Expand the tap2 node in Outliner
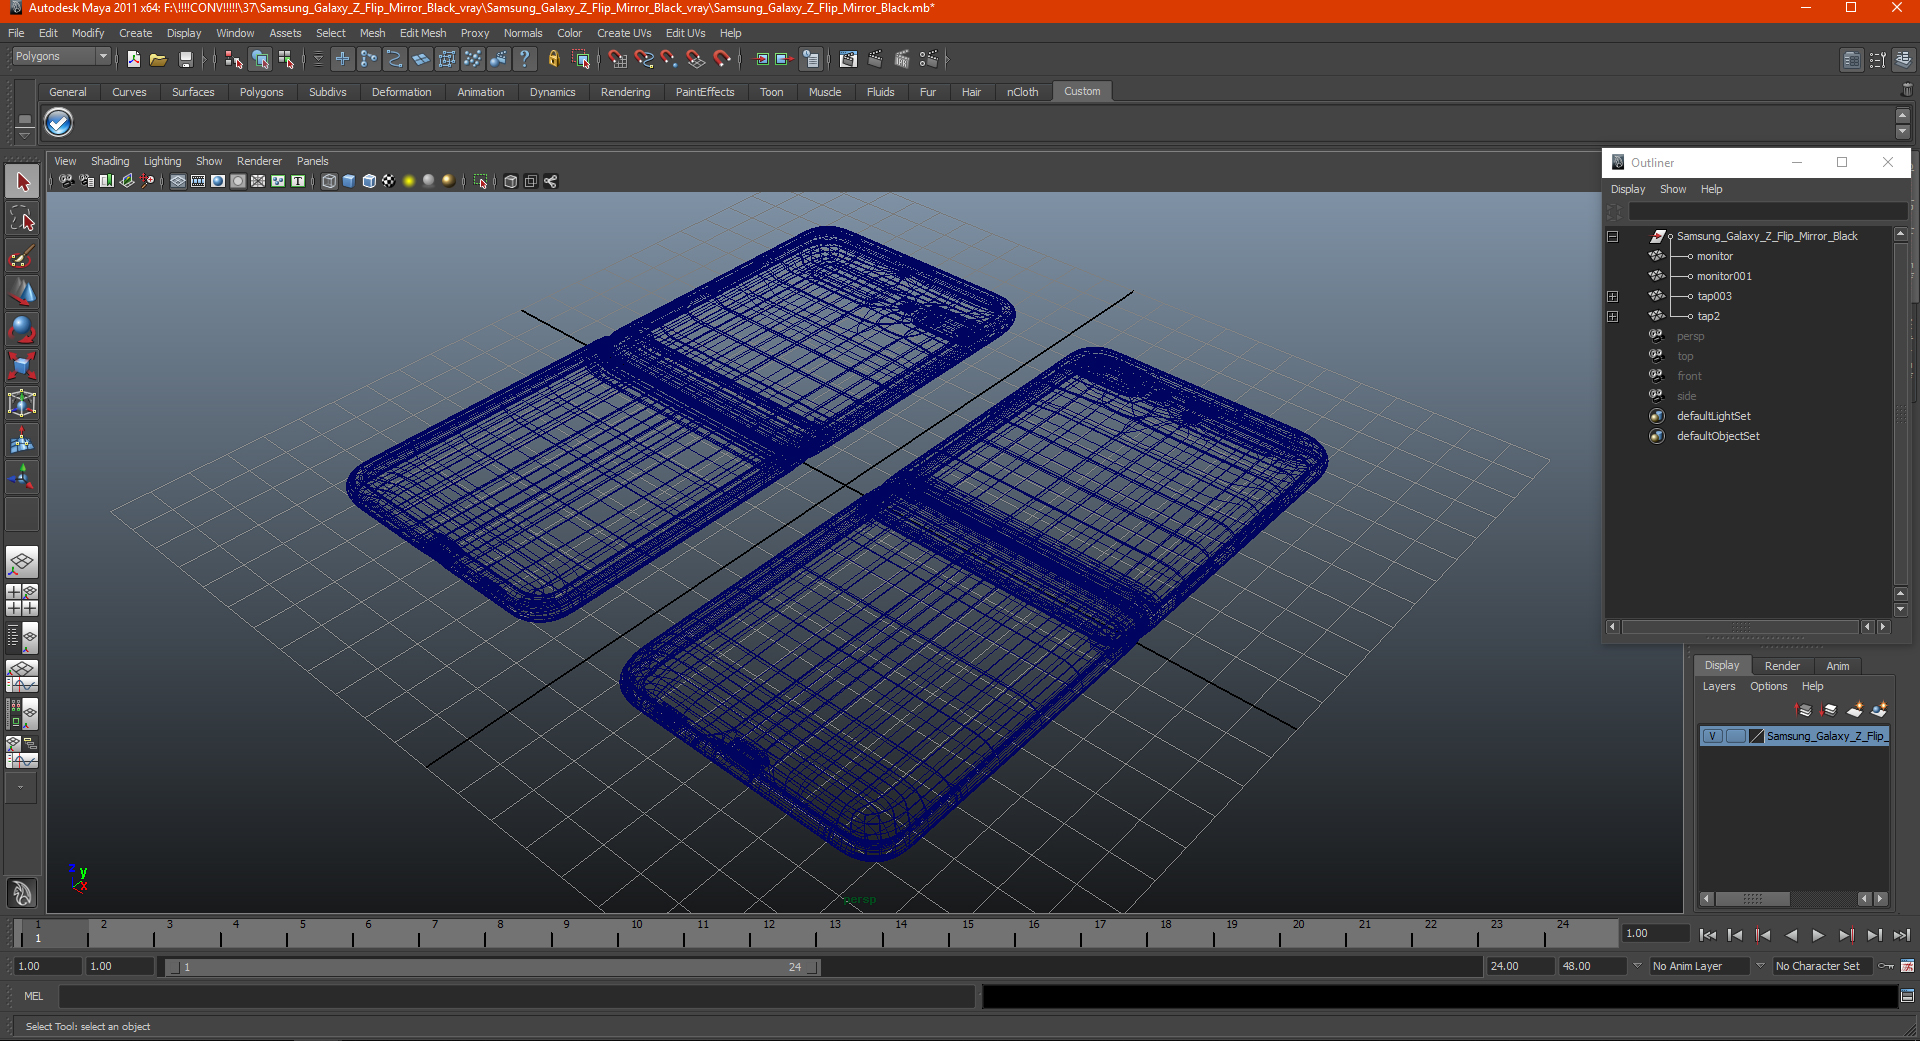This screenshot has width=1920, height=1041. pos(1612,317)
